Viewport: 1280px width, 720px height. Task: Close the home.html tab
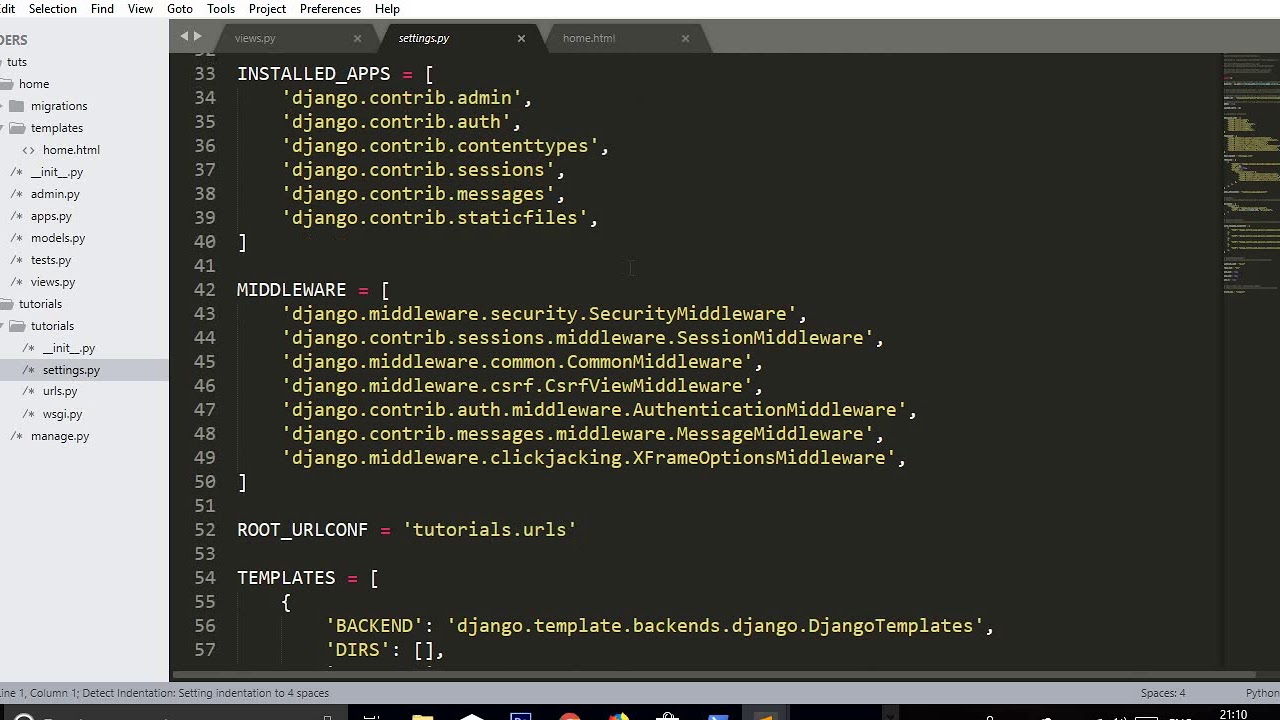pyautogui.click(x=685, y=38)
